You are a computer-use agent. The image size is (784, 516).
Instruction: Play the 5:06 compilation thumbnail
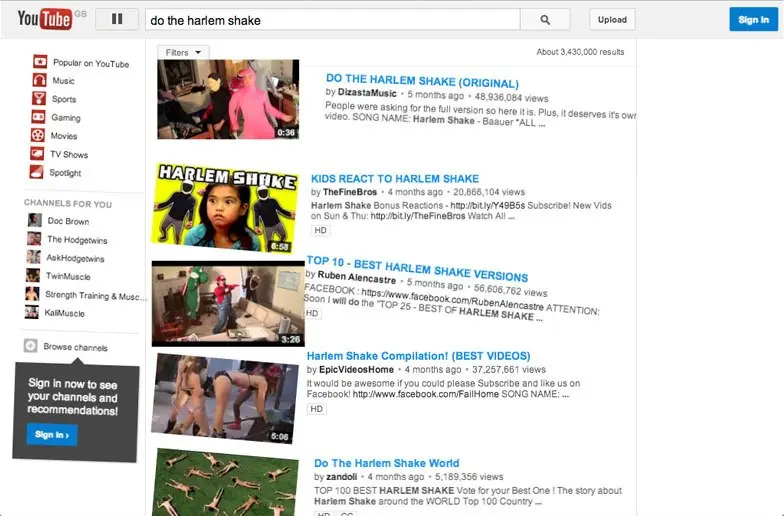point(224,398)
